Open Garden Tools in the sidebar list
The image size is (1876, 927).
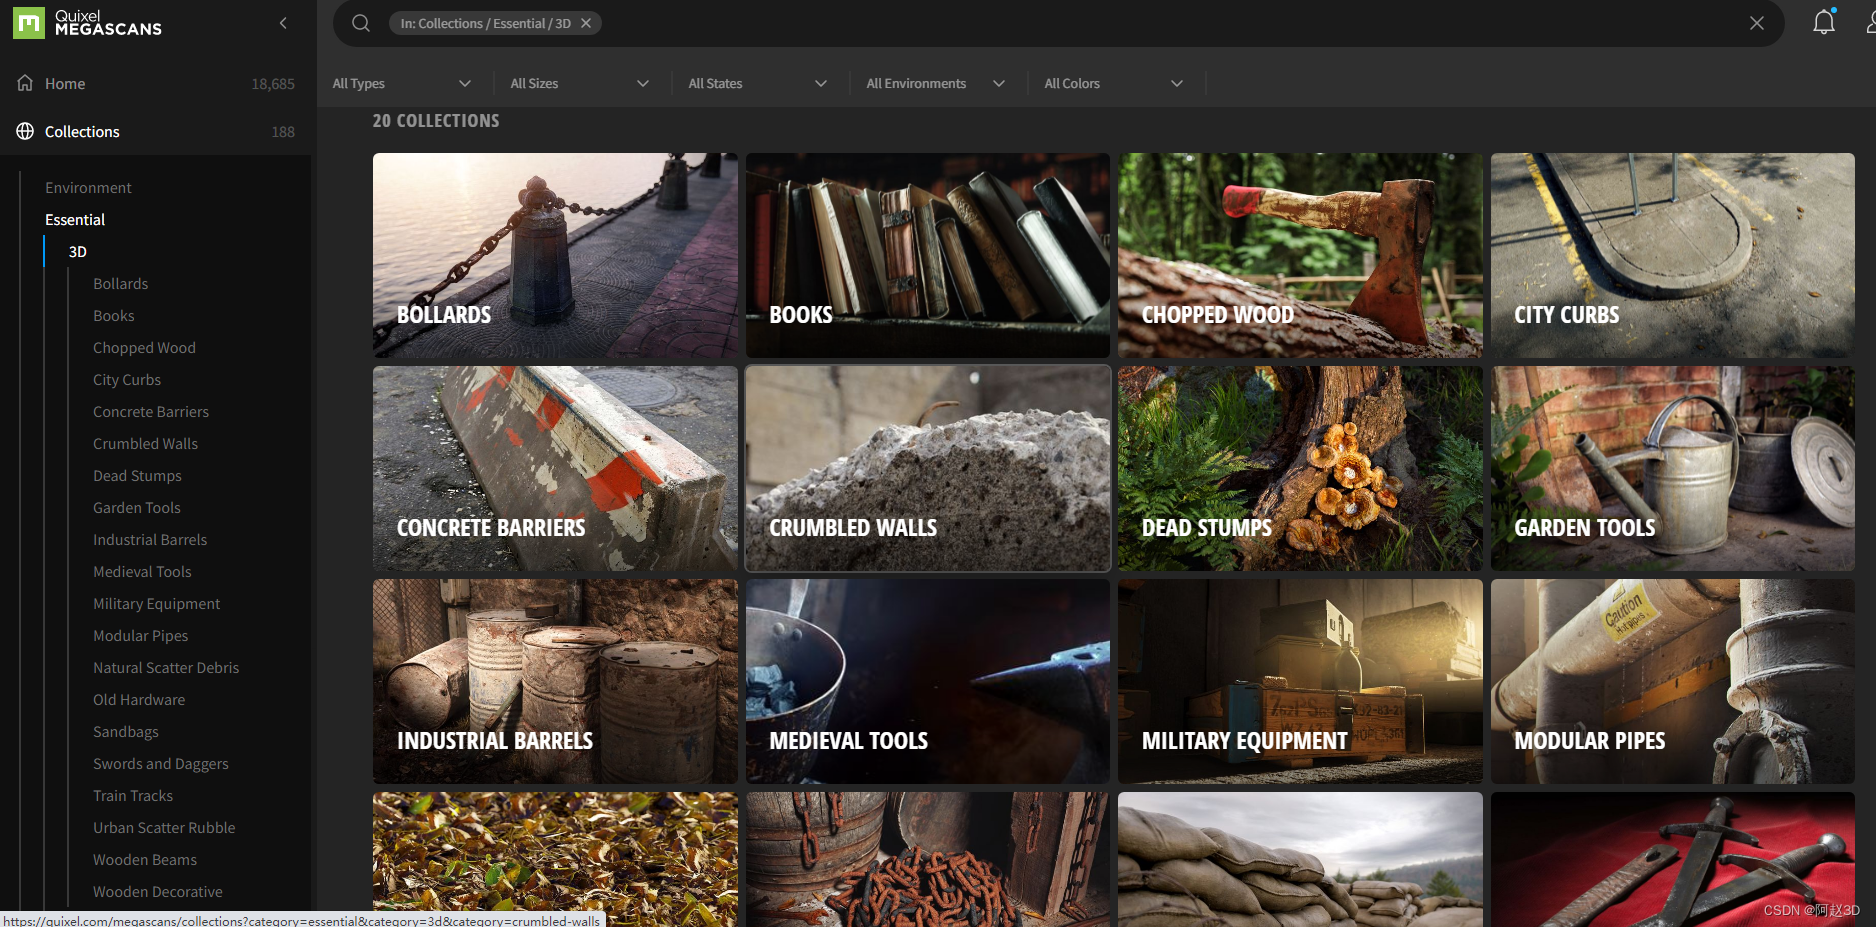[x=137, y=507]
